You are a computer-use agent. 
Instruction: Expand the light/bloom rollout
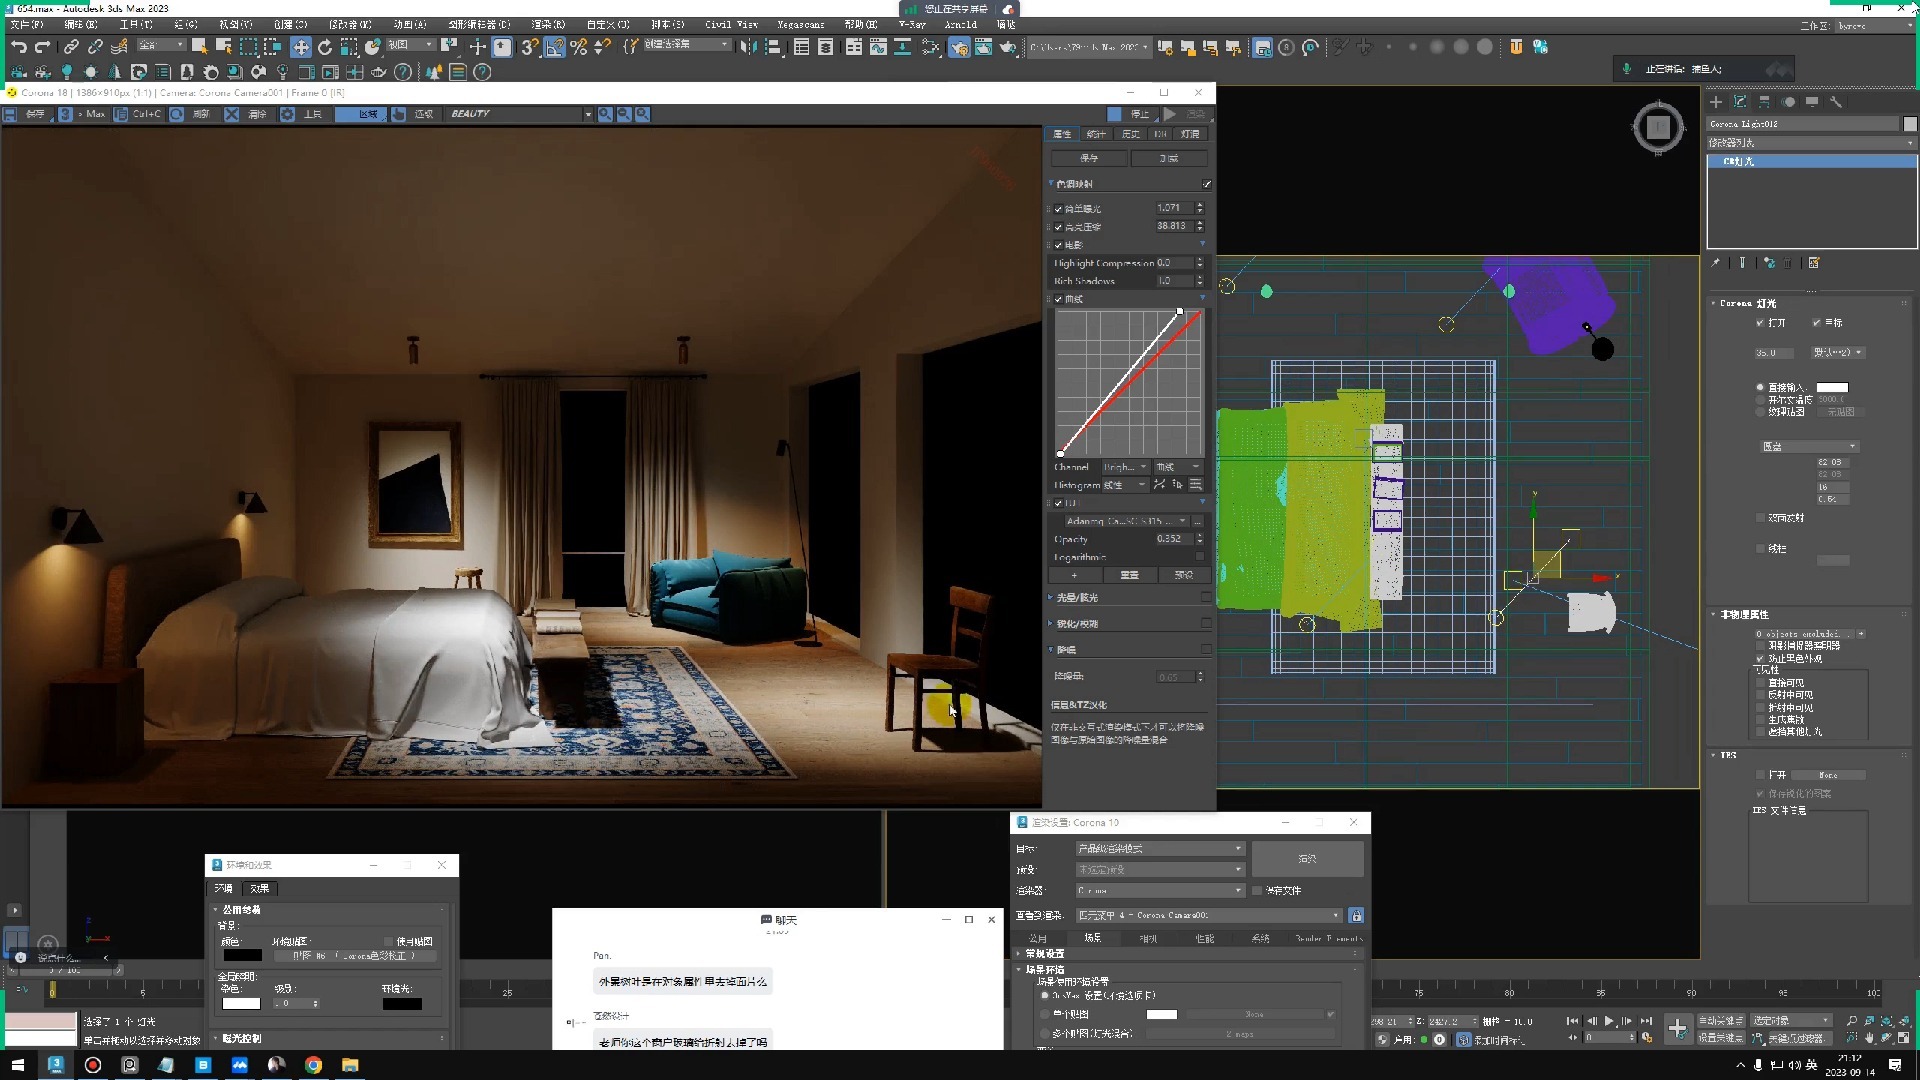[x=1077, y=598]
